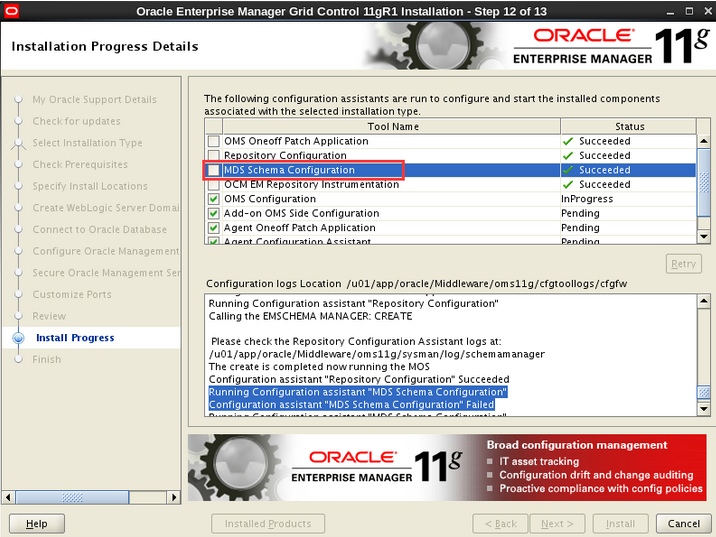Click the Install Progress step bullet icon
The height and width of the screenshot is (537, 716).
19,338
